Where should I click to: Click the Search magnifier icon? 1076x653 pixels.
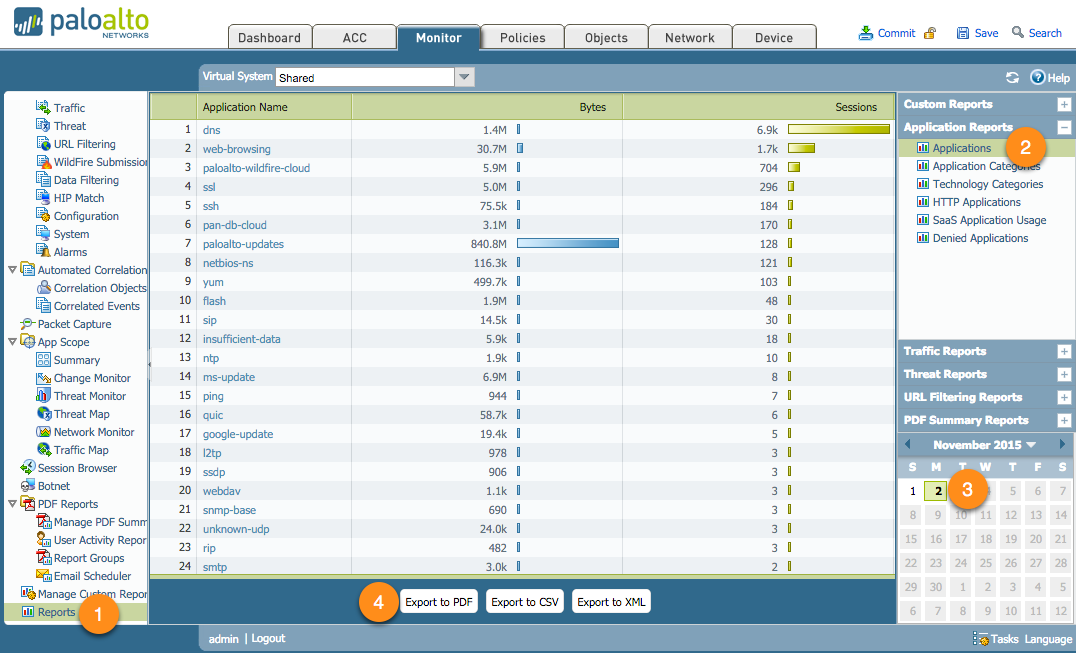(1018, 33)
